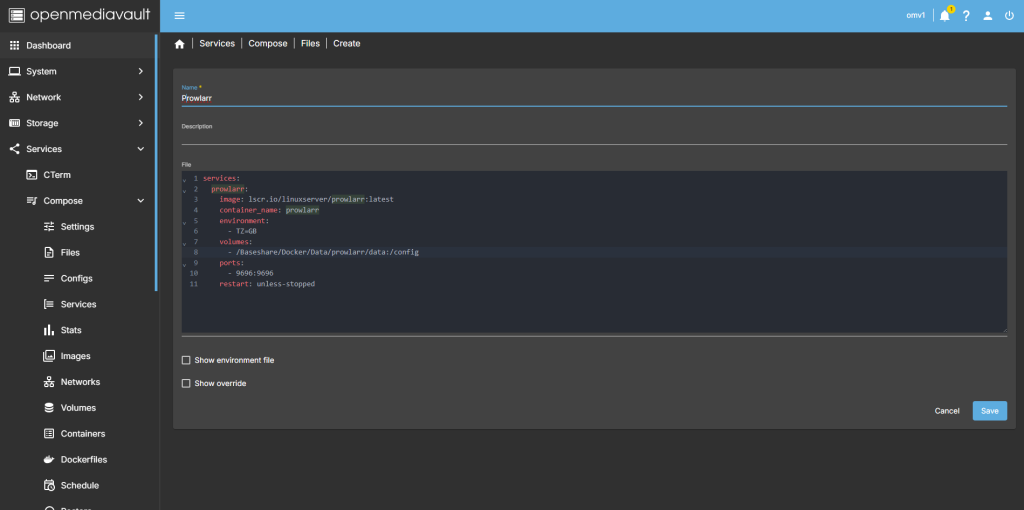
Task: Open the user account icon
Action: 987,16
